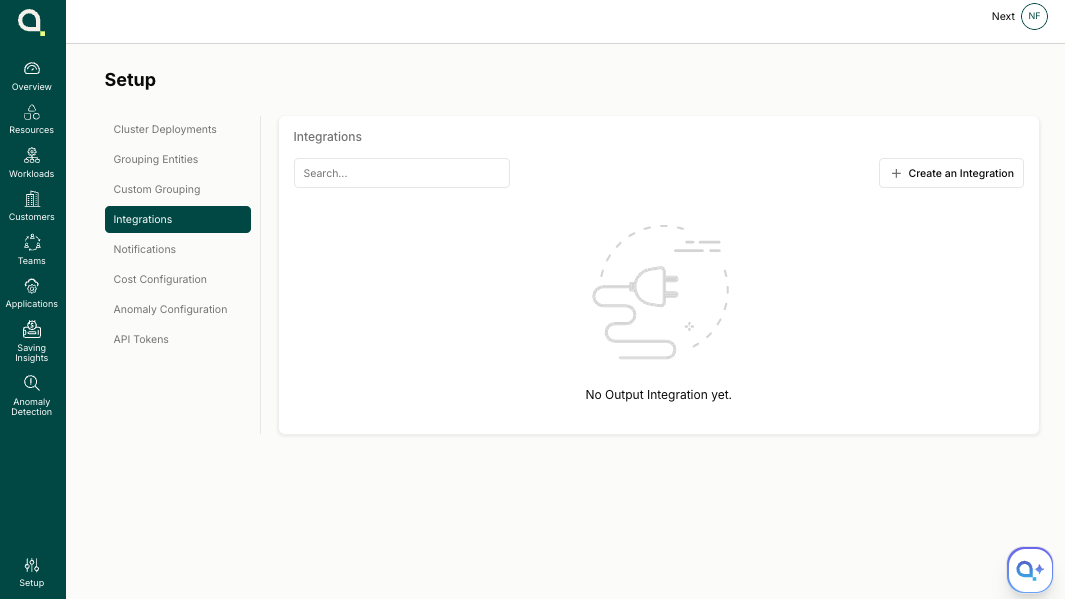Viewport: 1065px width, 599px height.
Task: Open the Applications section
Action: (32, 293)
